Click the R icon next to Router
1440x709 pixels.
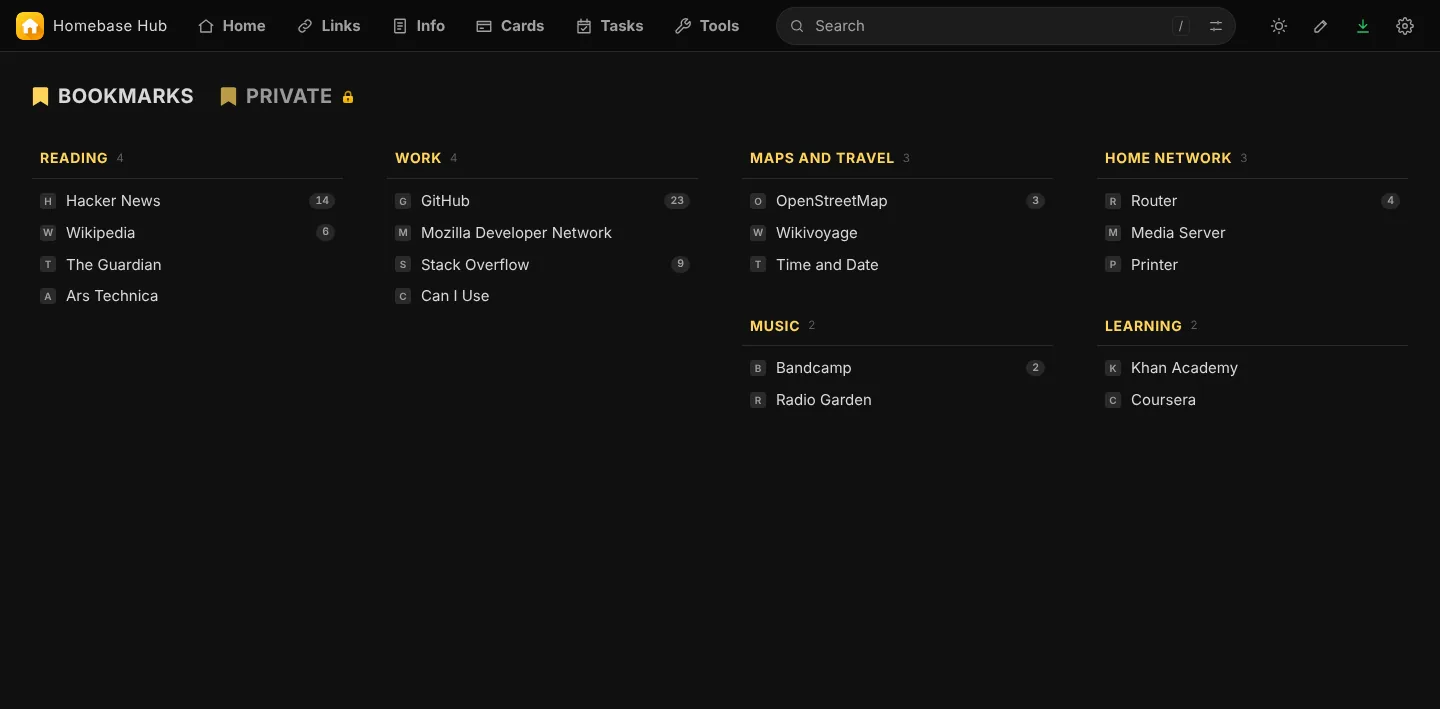point(1113,201)
